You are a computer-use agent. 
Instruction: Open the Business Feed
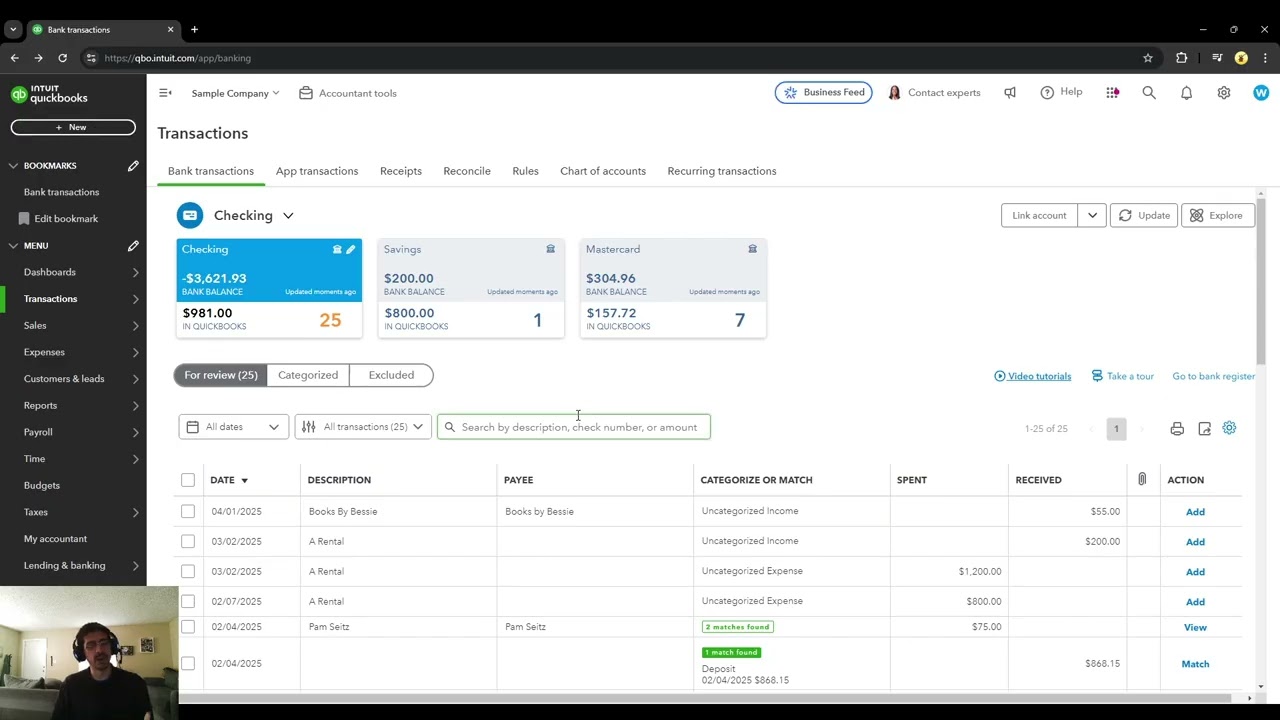click(824, 93)
